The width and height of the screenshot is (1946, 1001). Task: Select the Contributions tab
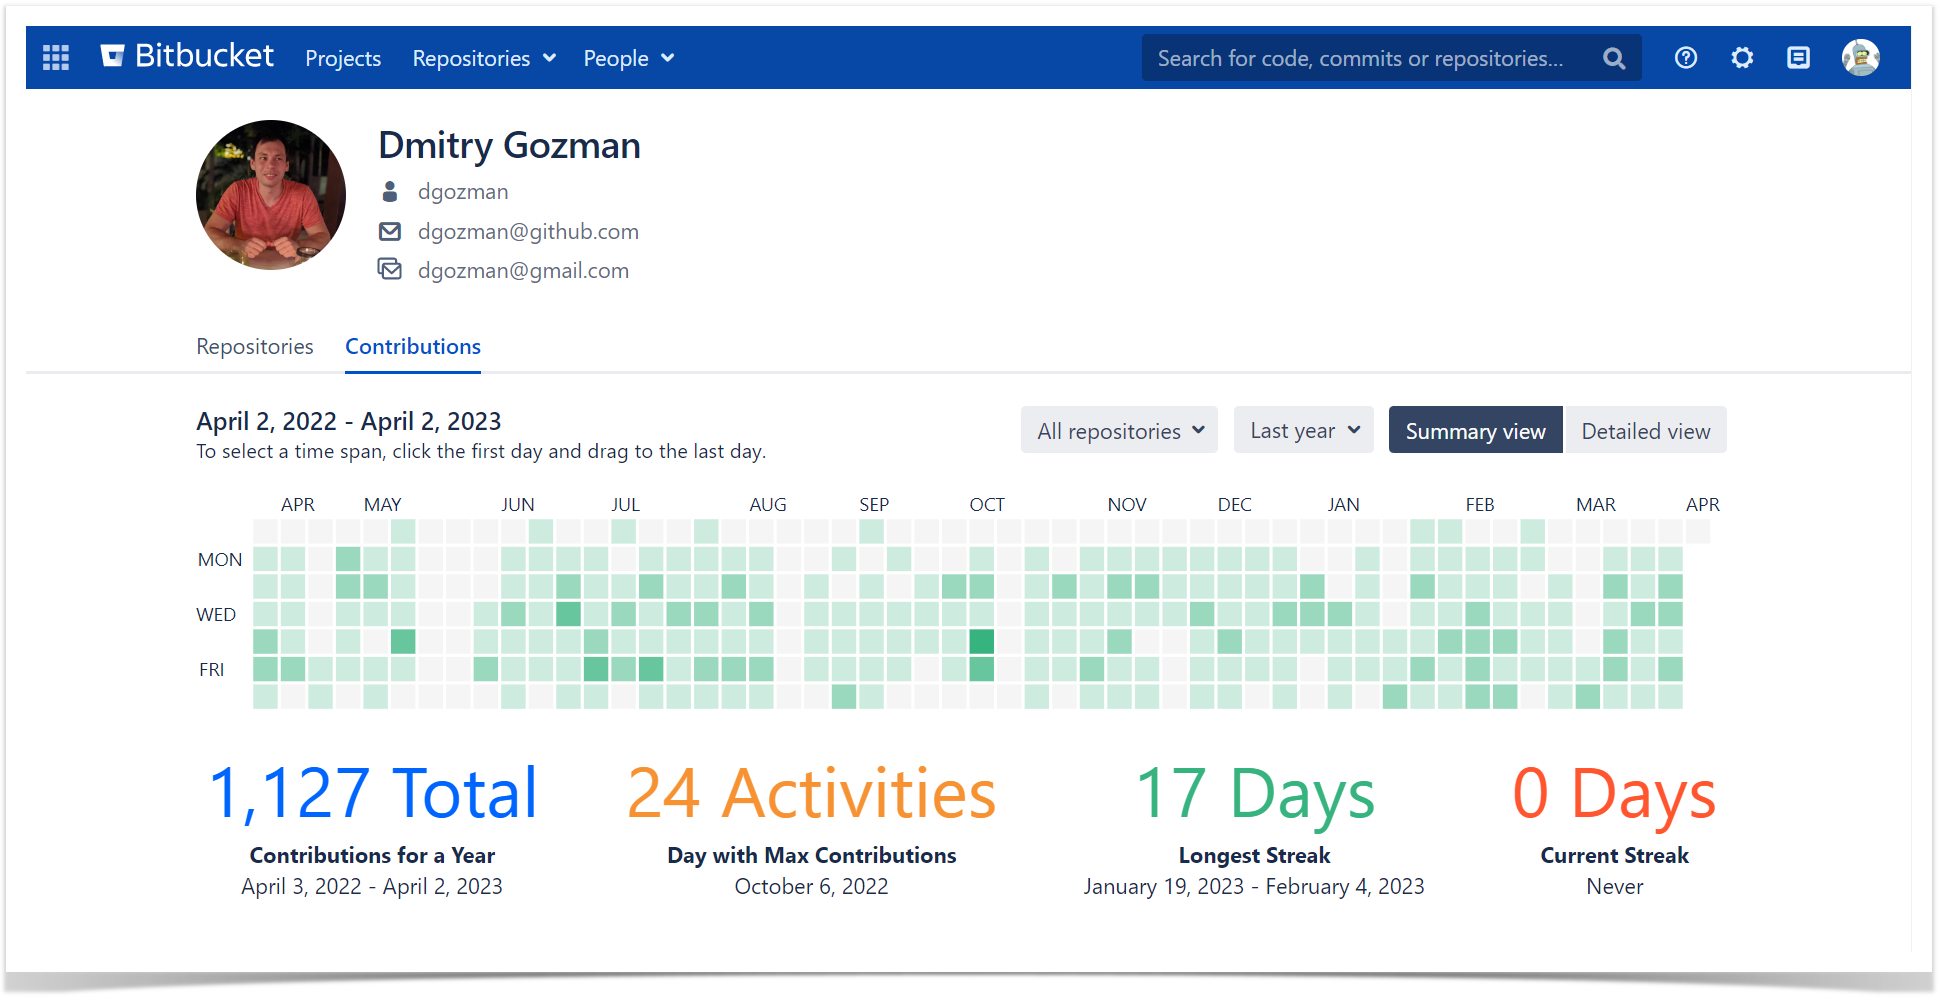click(413, 347)
